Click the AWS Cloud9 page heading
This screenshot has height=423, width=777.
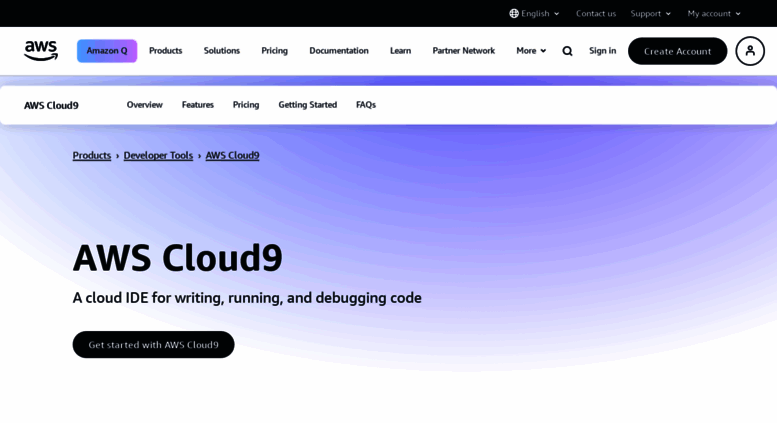click(x=178, y=258)
